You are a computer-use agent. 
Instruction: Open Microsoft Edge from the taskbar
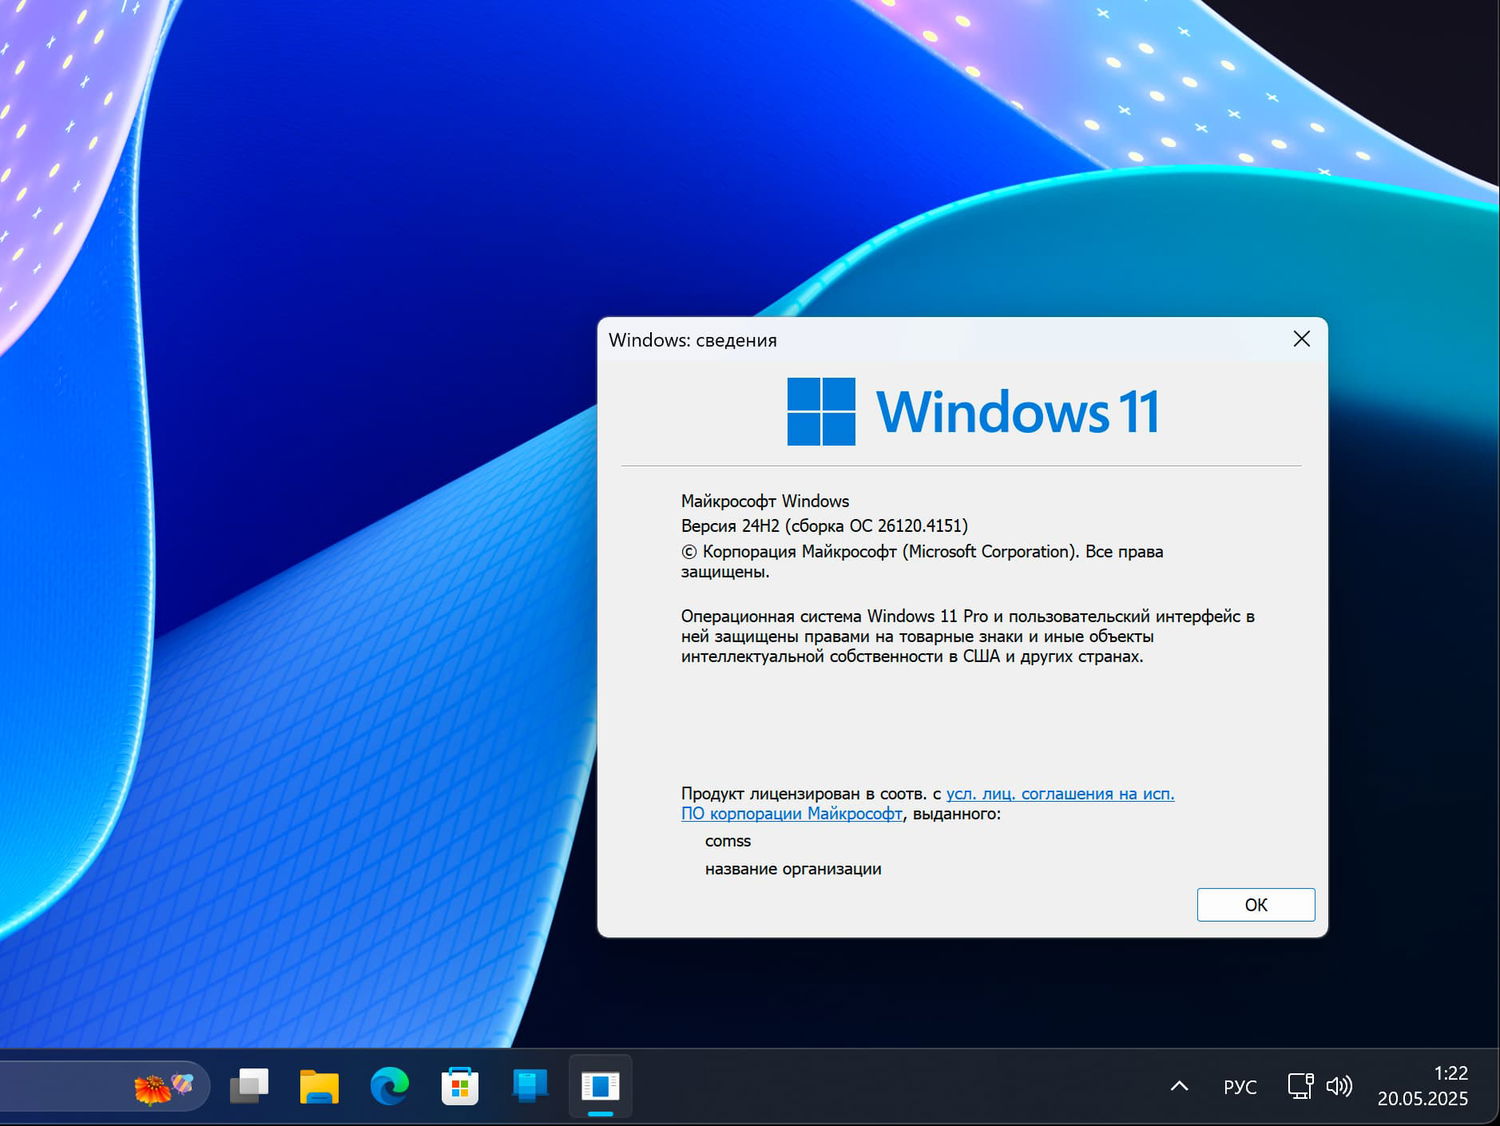click(390, 1086)
